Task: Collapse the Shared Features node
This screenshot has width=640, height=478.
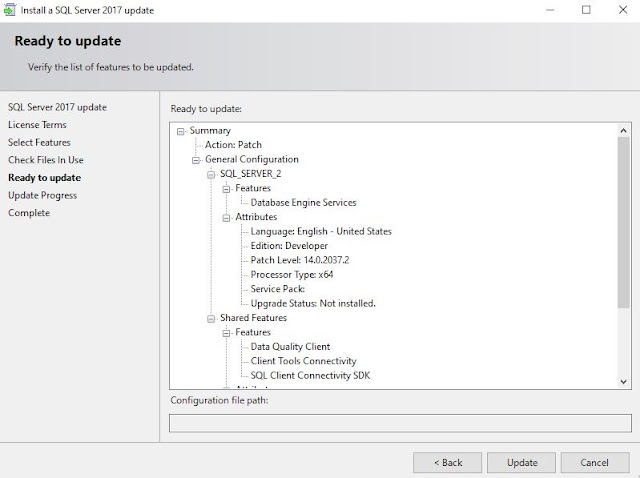Action: point(211,319)
